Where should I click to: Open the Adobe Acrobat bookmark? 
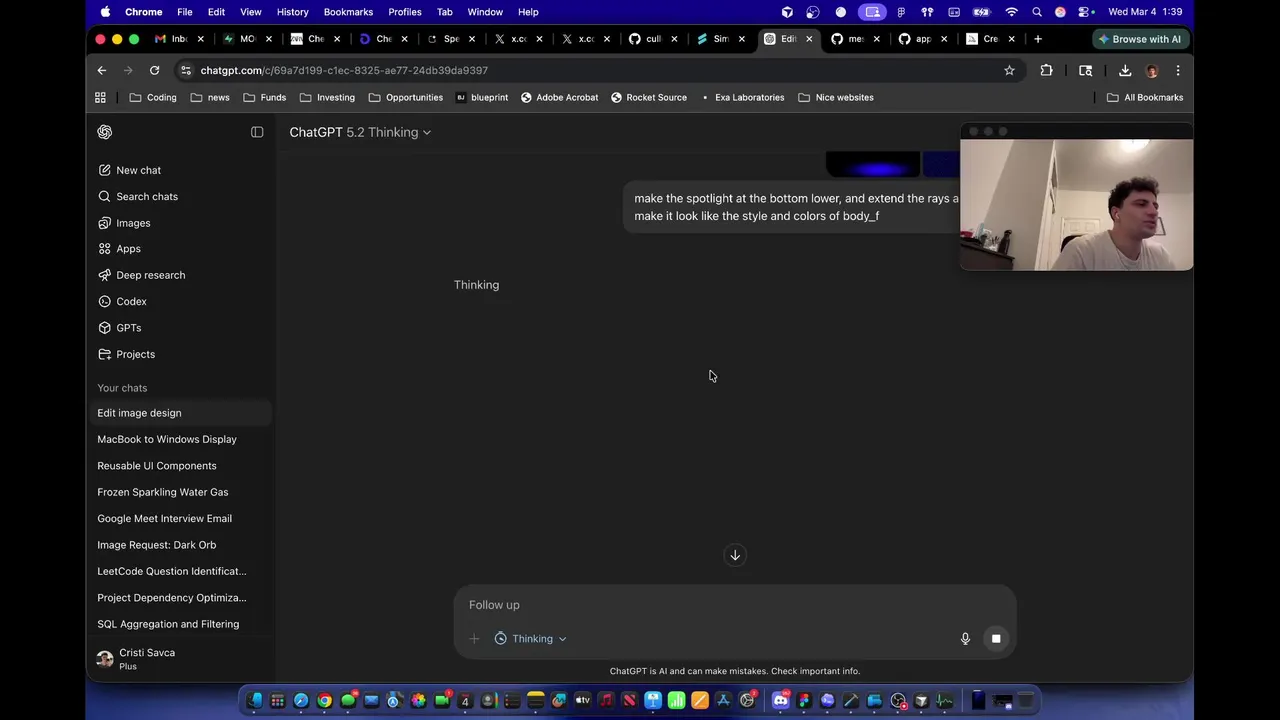click(x=559, y=97)
